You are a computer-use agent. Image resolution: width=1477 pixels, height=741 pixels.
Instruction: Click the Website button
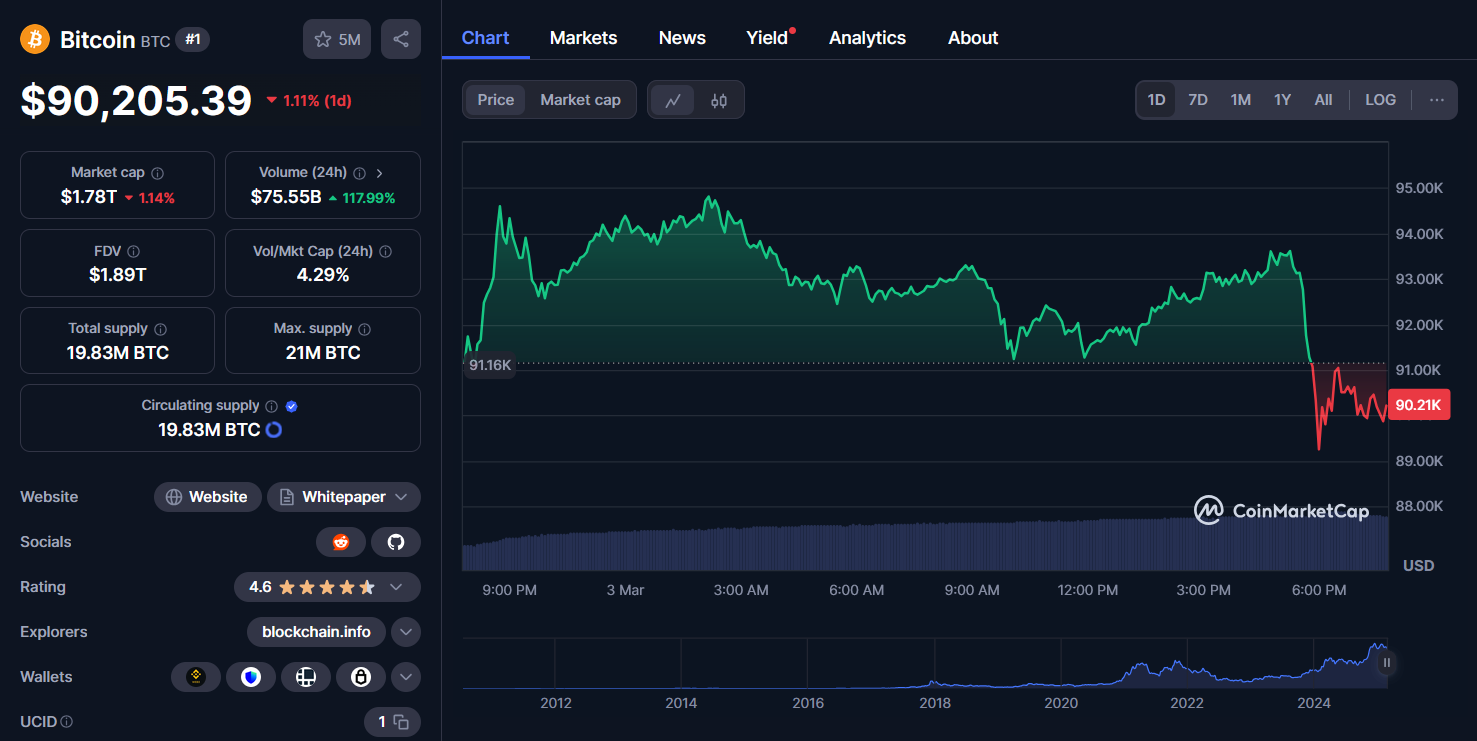point(207,497)
